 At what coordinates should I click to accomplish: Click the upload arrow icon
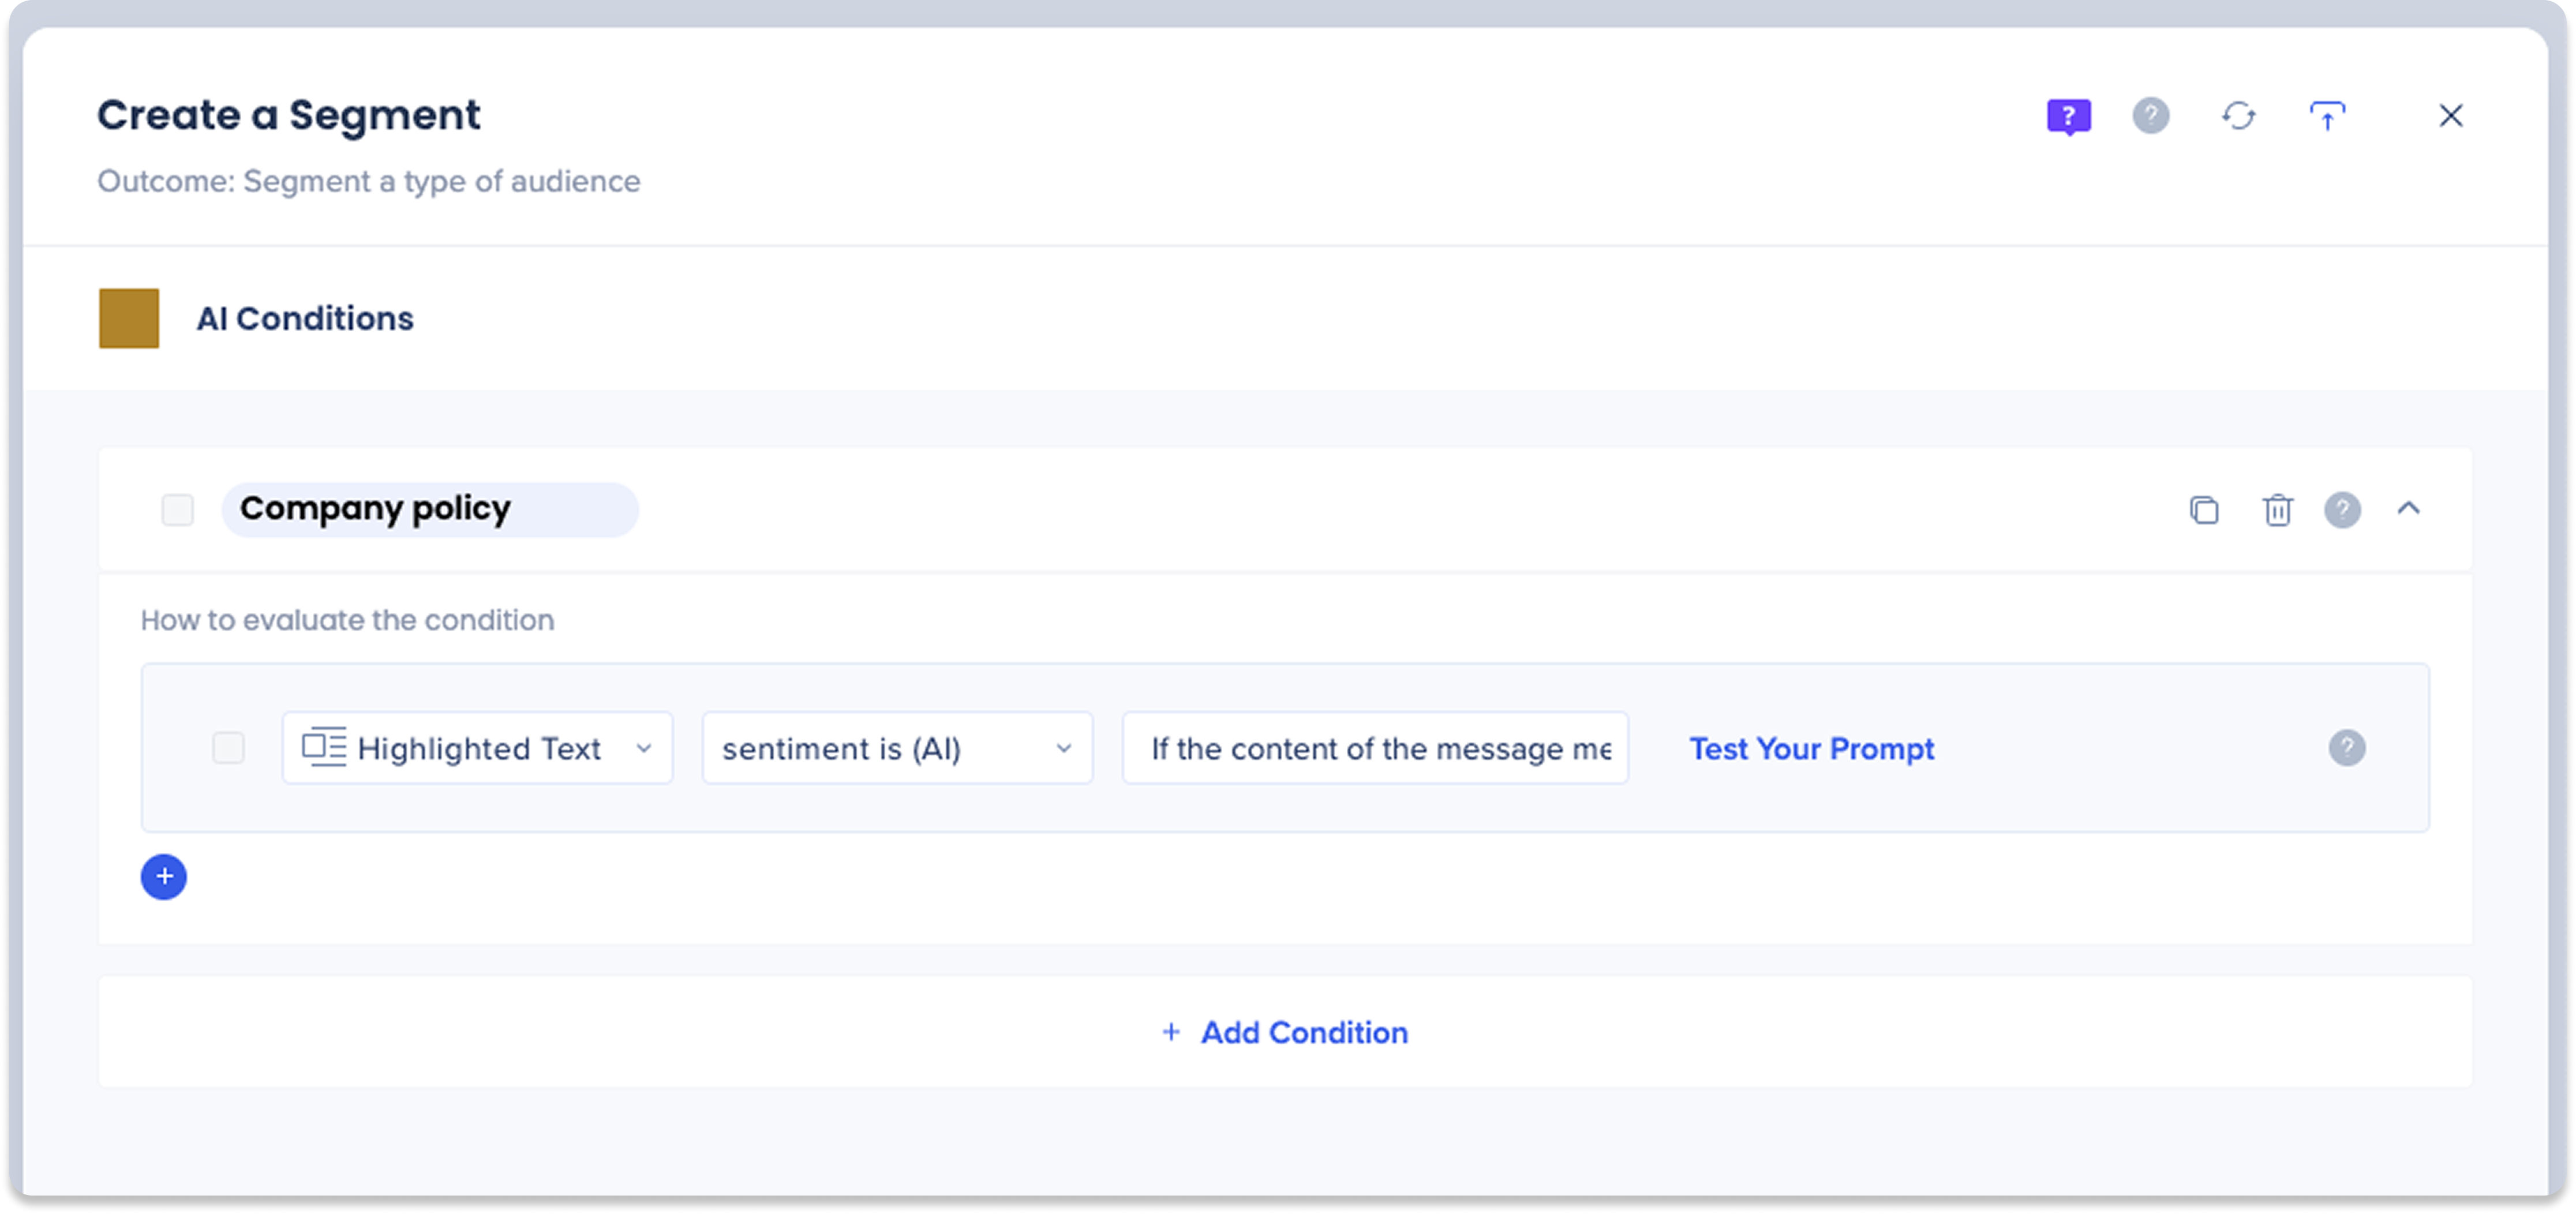pyautogui.click(x=2327, y=116)
